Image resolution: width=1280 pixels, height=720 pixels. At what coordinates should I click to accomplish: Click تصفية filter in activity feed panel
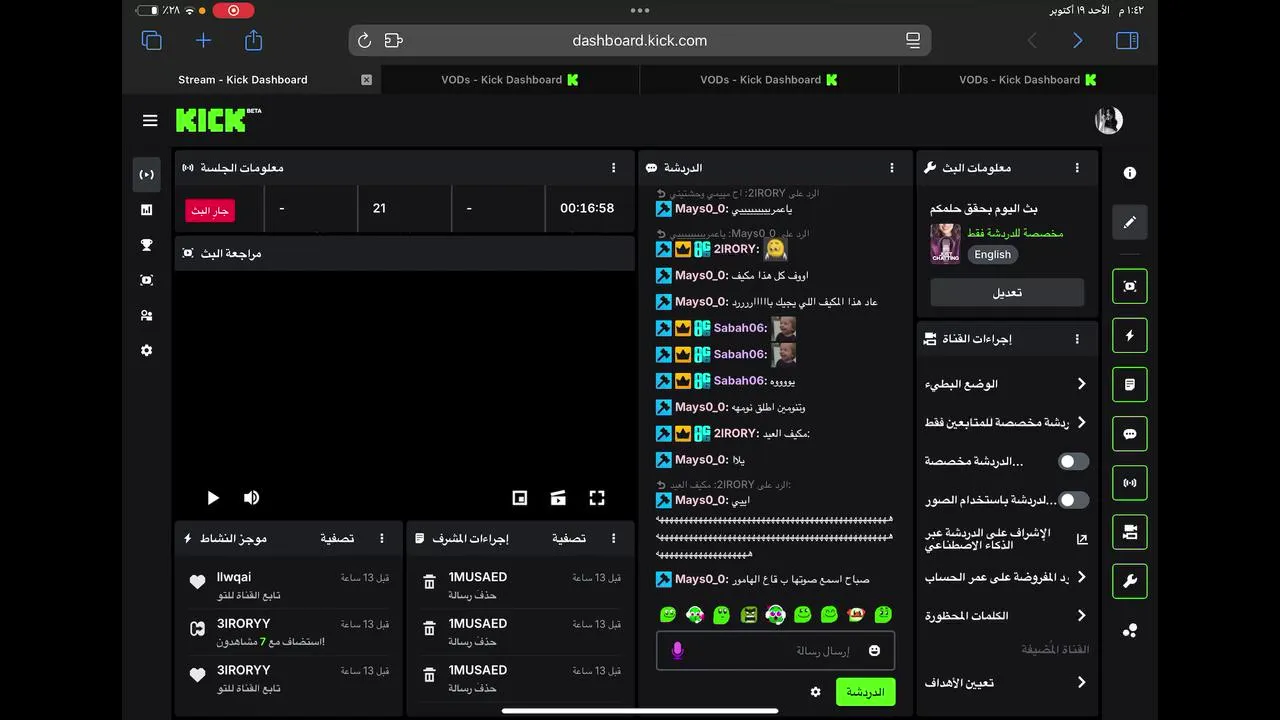click(337, 538)
